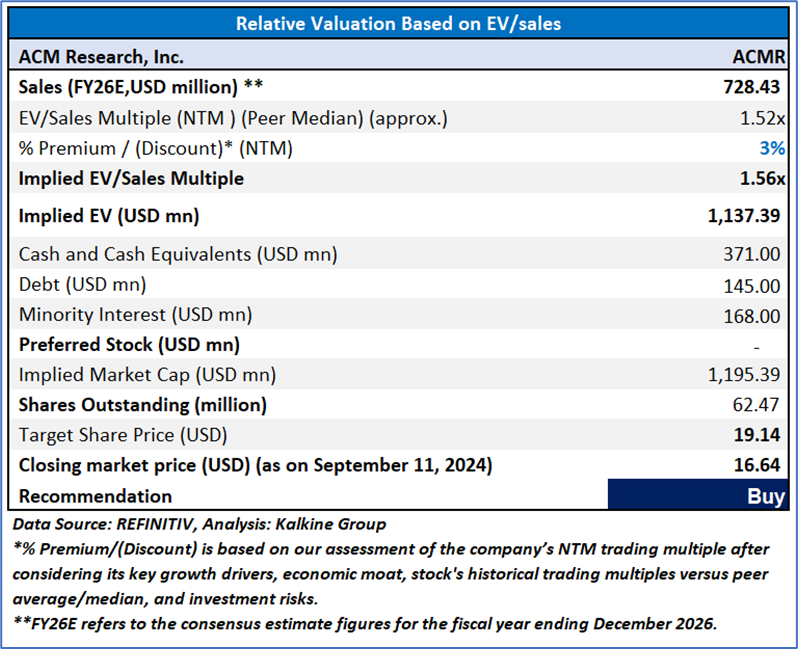Select the 'Closing market price (USD)' label

(255, 465)
